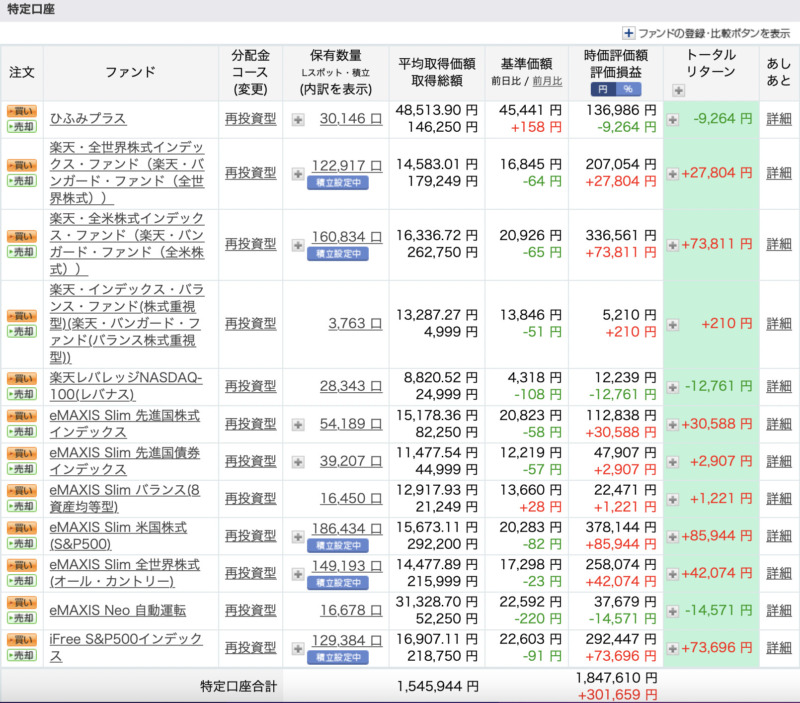Screen dimensions: 800x703
Task: Click the 前月比 header link
Action: click(547, 81)
